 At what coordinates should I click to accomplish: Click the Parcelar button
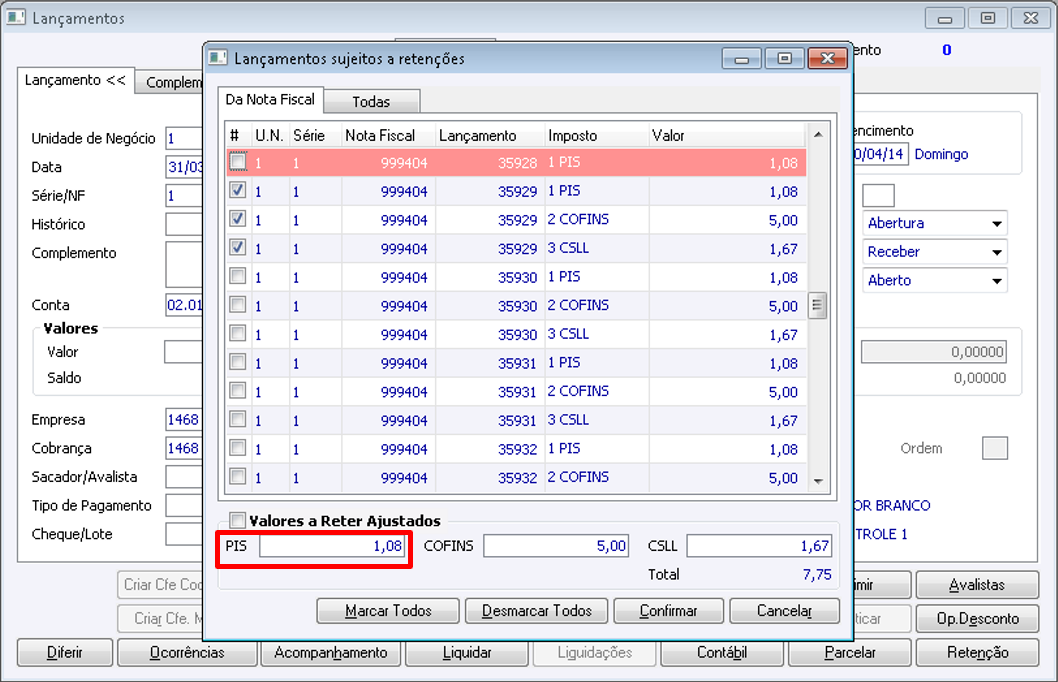(x=850, y=653)
